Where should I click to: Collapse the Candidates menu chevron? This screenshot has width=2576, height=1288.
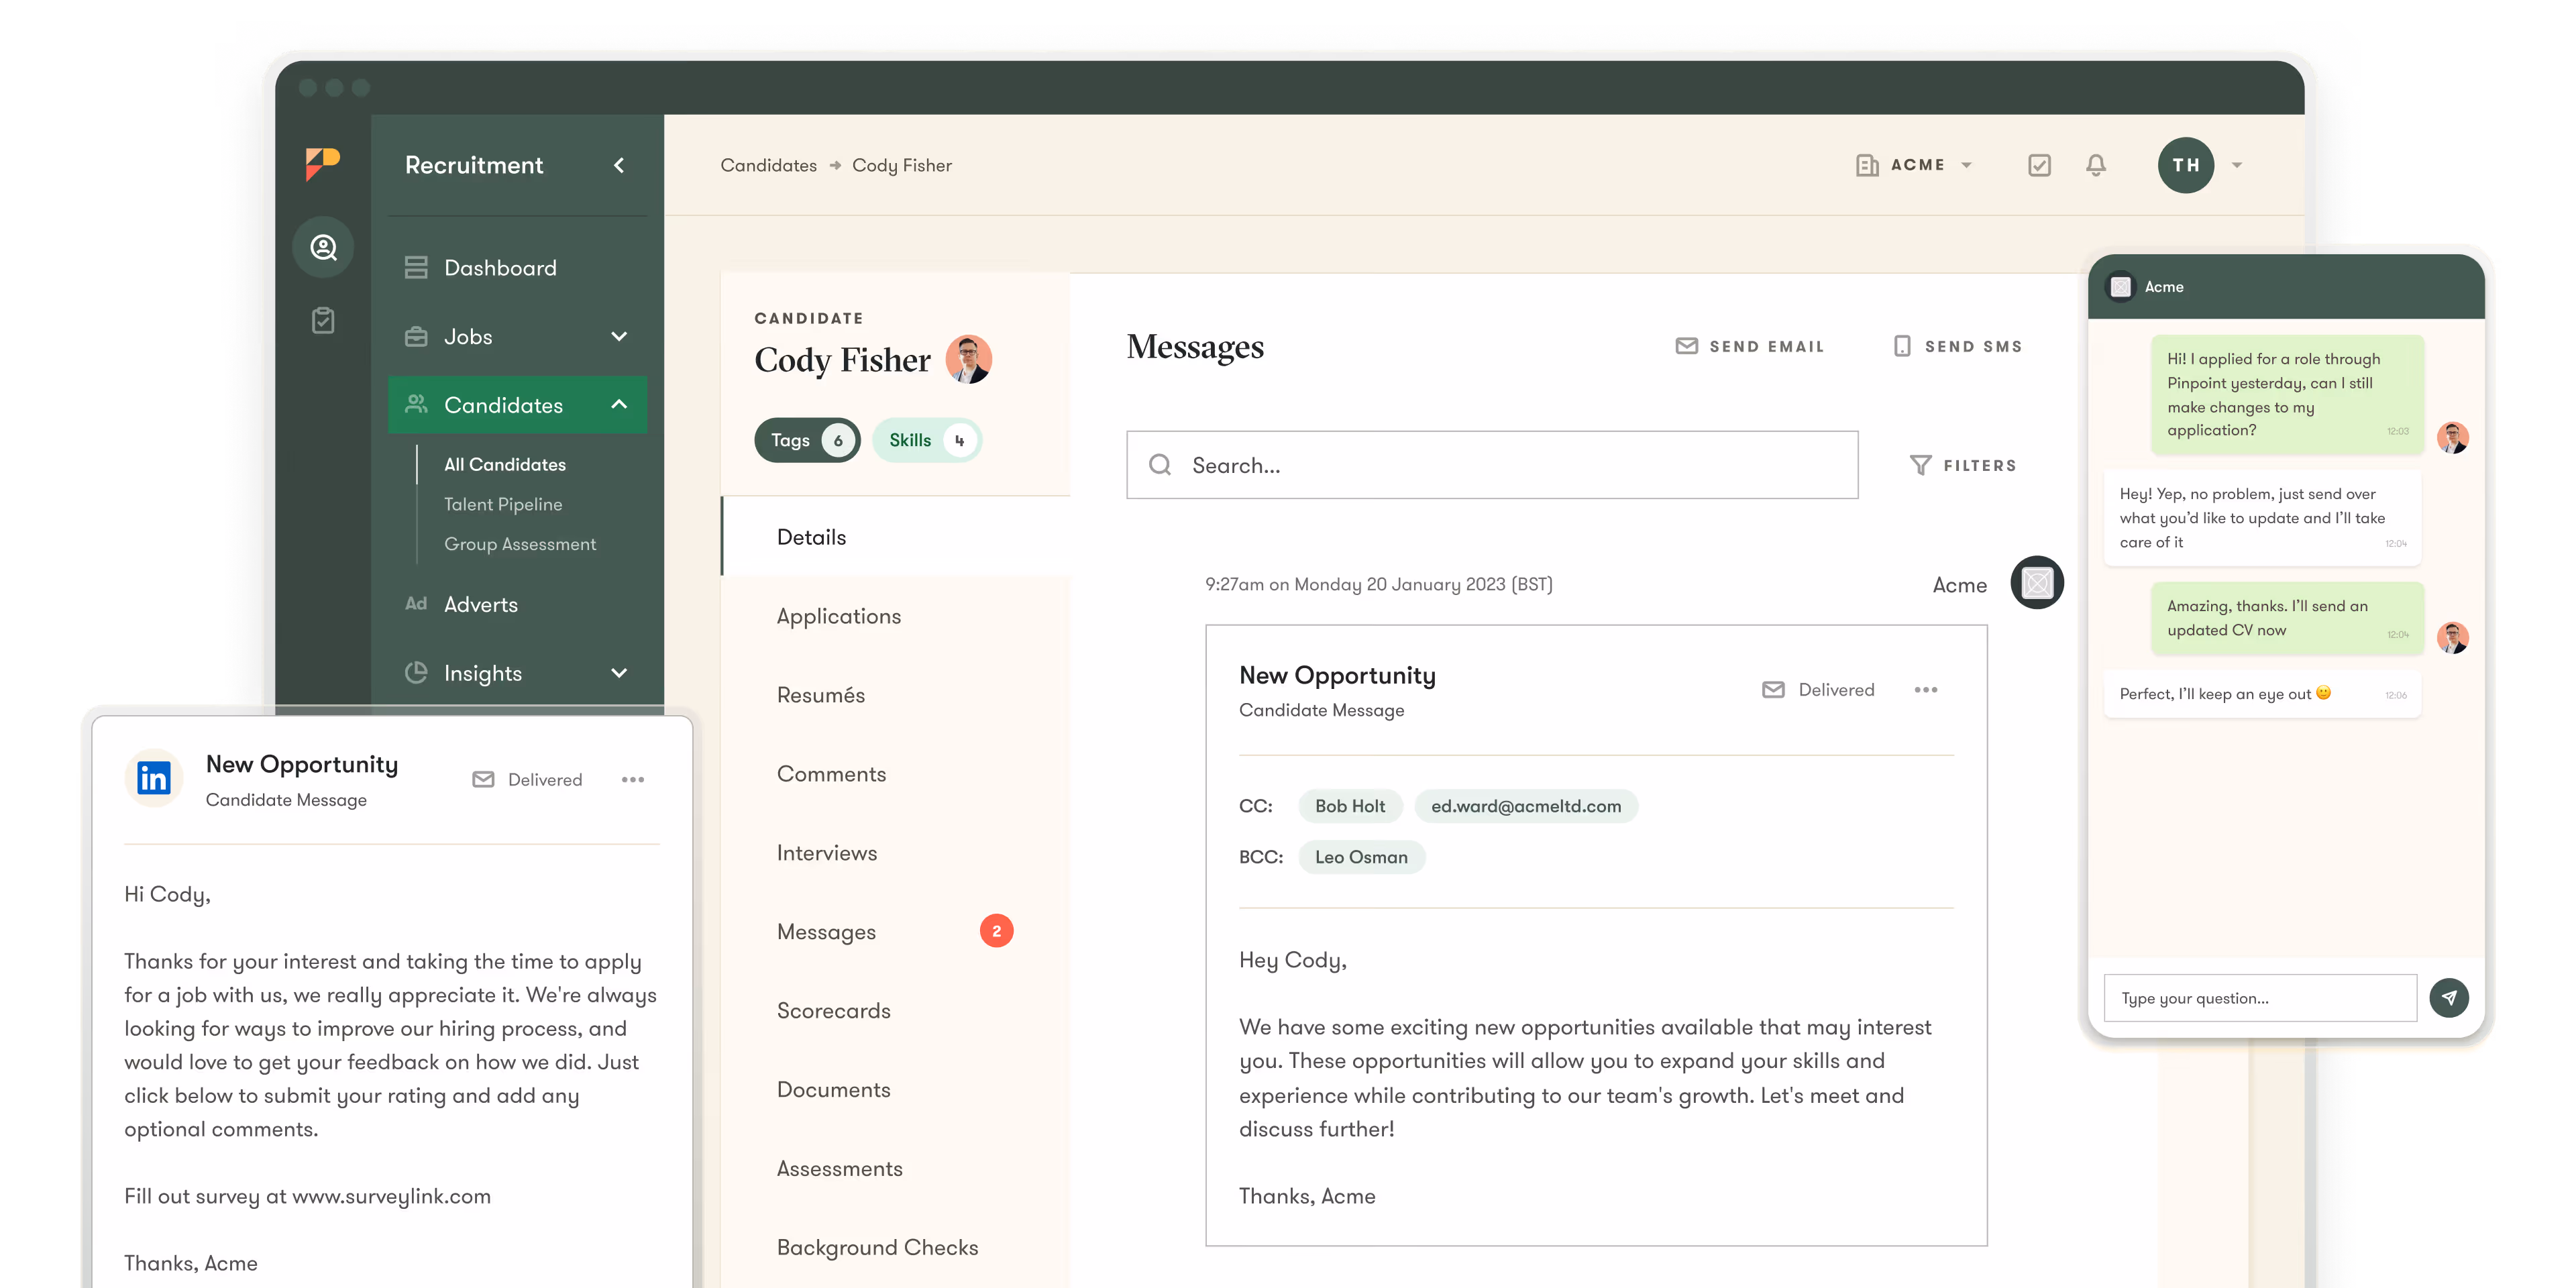pyautogui.click(x=619, y=404)
